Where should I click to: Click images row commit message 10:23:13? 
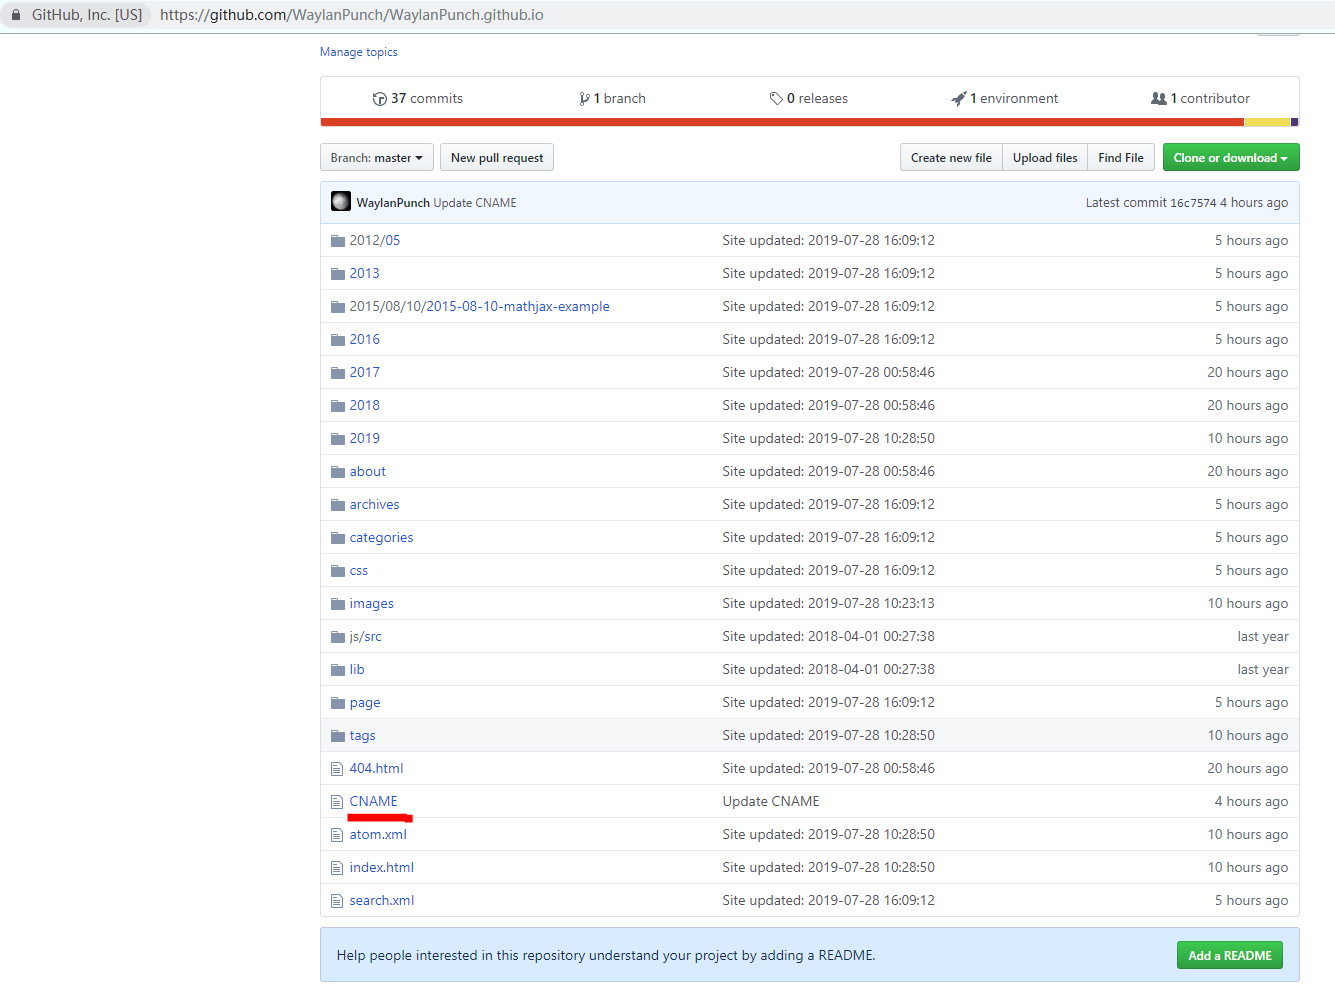(x=829, y=604)
